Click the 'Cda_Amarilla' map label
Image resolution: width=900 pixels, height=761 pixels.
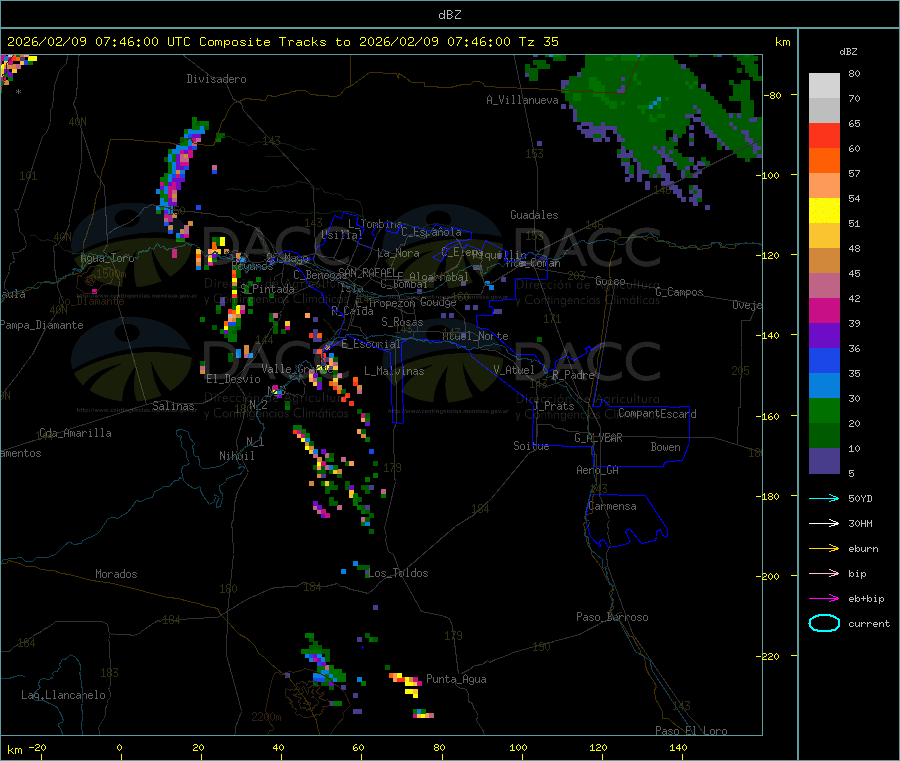75,433
